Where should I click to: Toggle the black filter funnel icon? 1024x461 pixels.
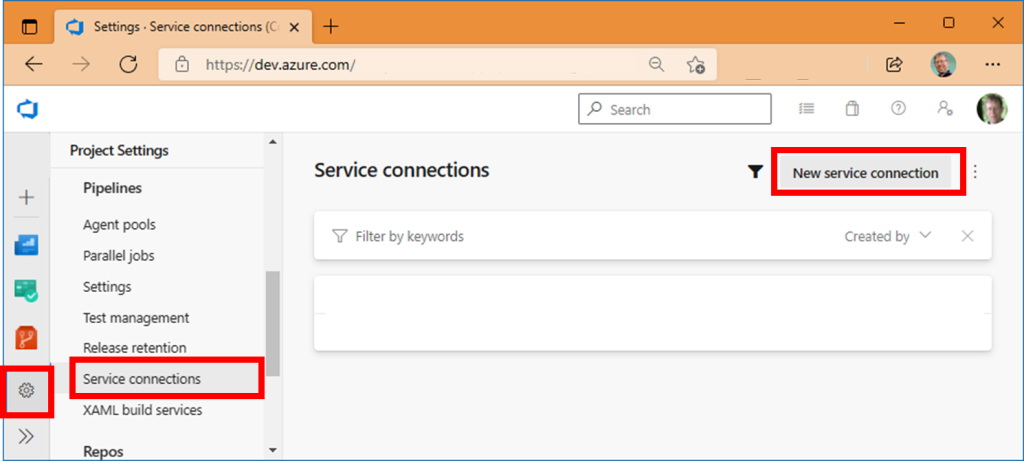(x=756, y=172)
